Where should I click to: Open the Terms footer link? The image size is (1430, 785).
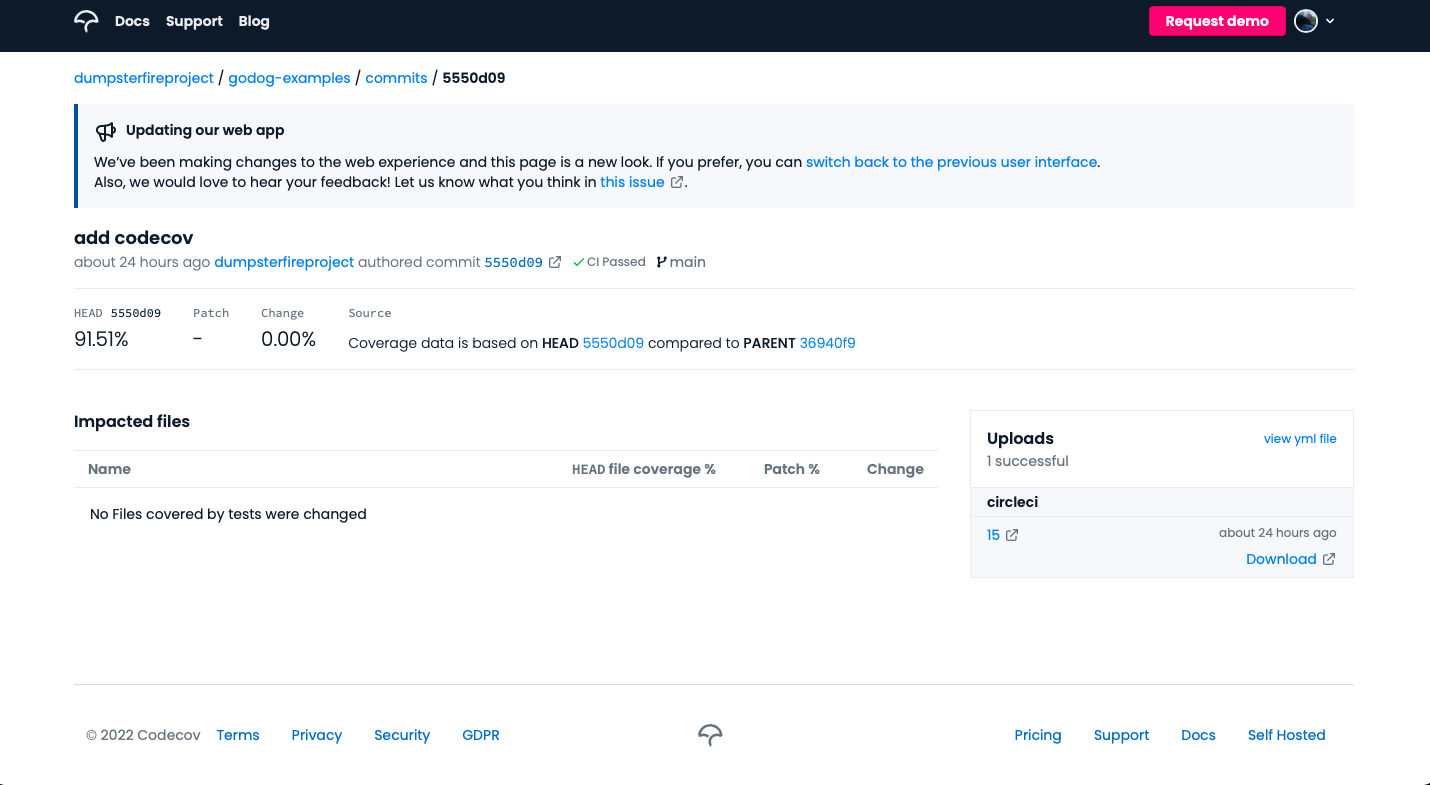(238, 735)
